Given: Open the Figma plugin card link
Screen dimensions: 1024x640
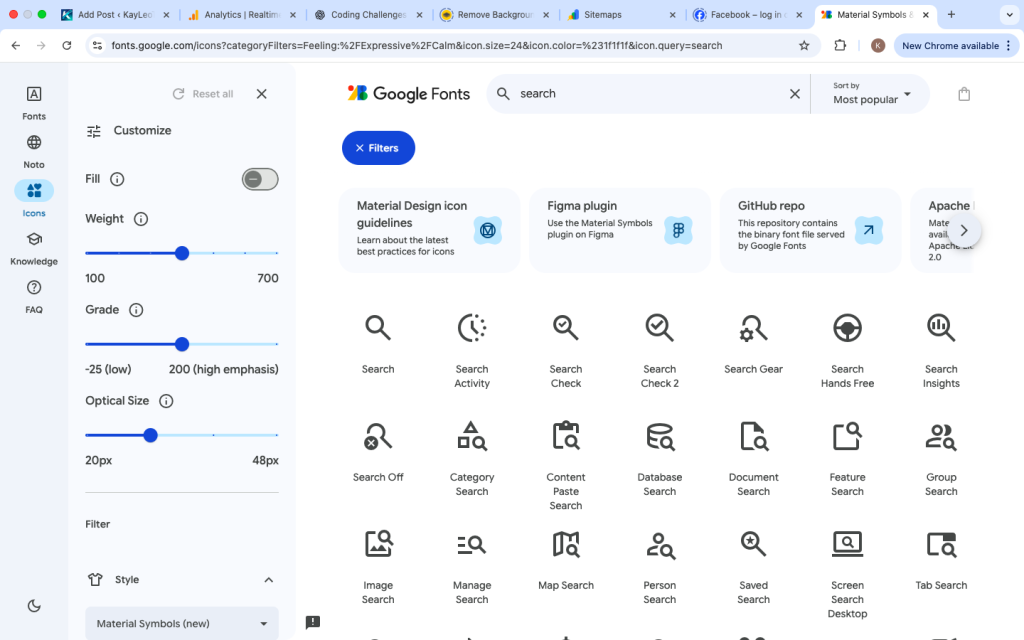Looking at the screenshot, I should pyautogui.click(x=618, y=230).
